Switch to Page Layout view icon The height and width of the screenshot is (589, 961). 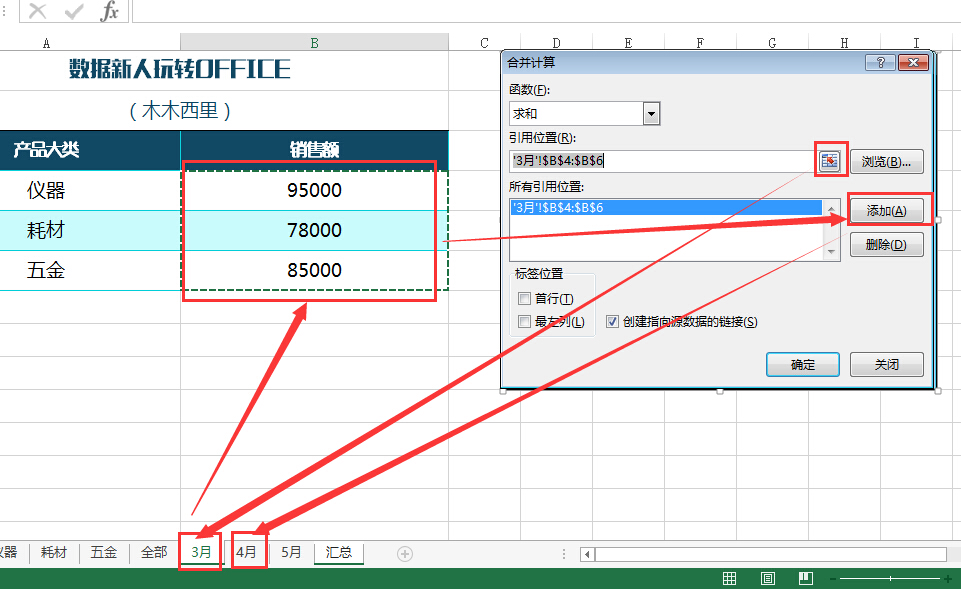[x=767, y=578]
